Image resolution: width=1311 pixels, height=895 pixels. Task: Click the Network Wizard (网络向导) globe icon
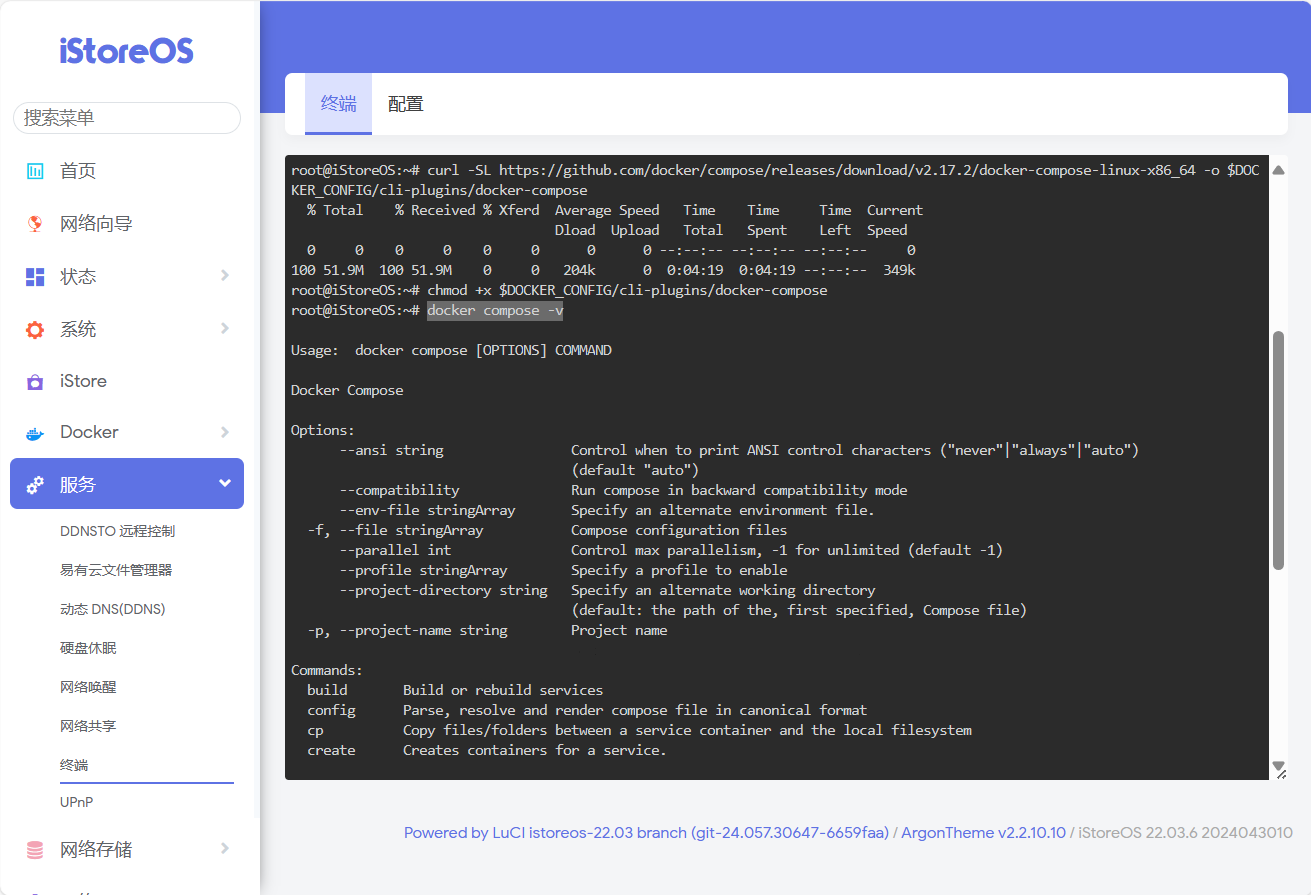[x=35, y=224]
